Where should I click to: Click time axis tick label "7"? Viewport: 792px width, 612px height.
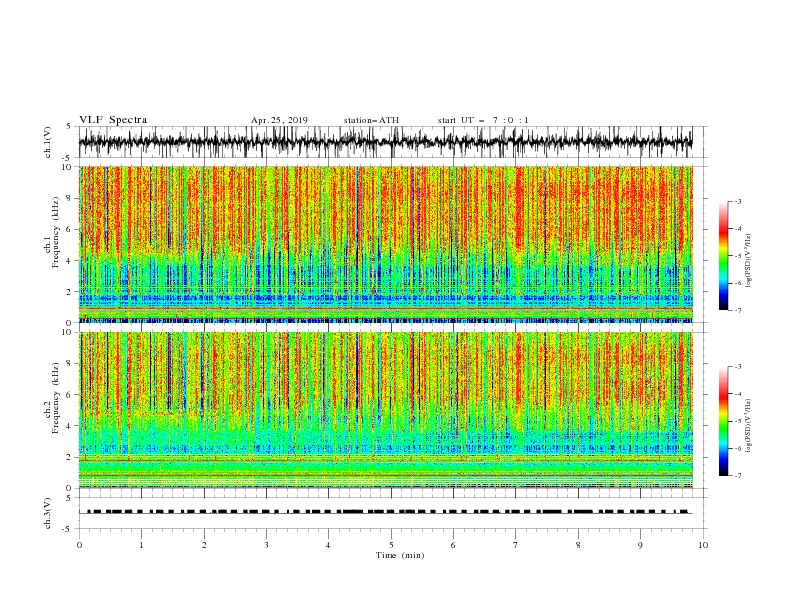click(516, 545)
